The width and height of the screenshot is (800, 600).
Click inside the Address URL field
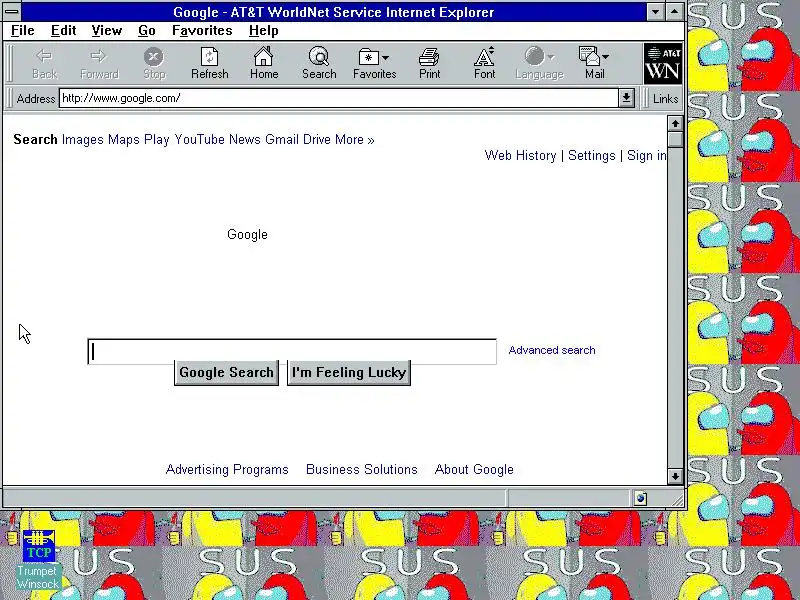(x=339, y=98)
